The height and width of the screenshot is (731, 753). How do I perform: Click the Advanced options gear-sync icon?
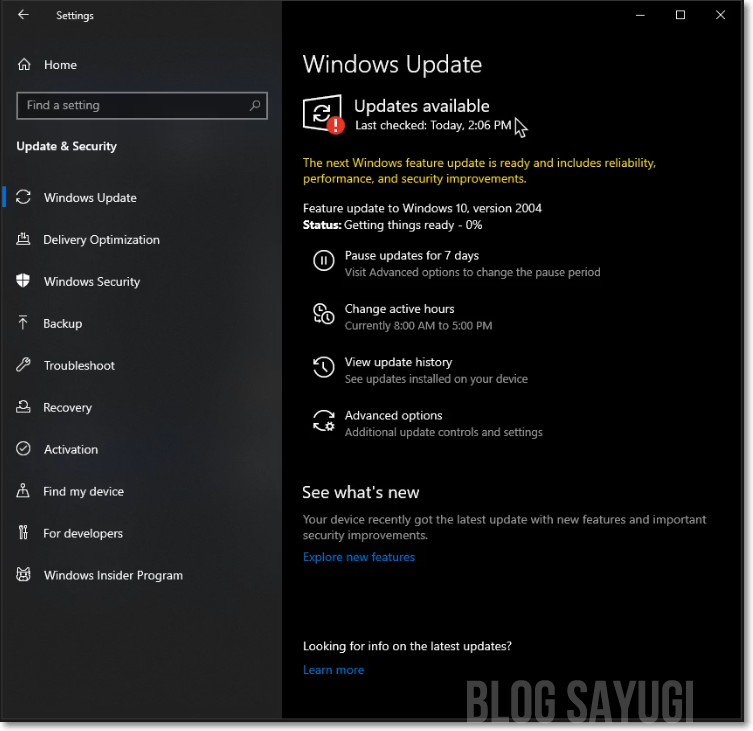pos(324,421)
